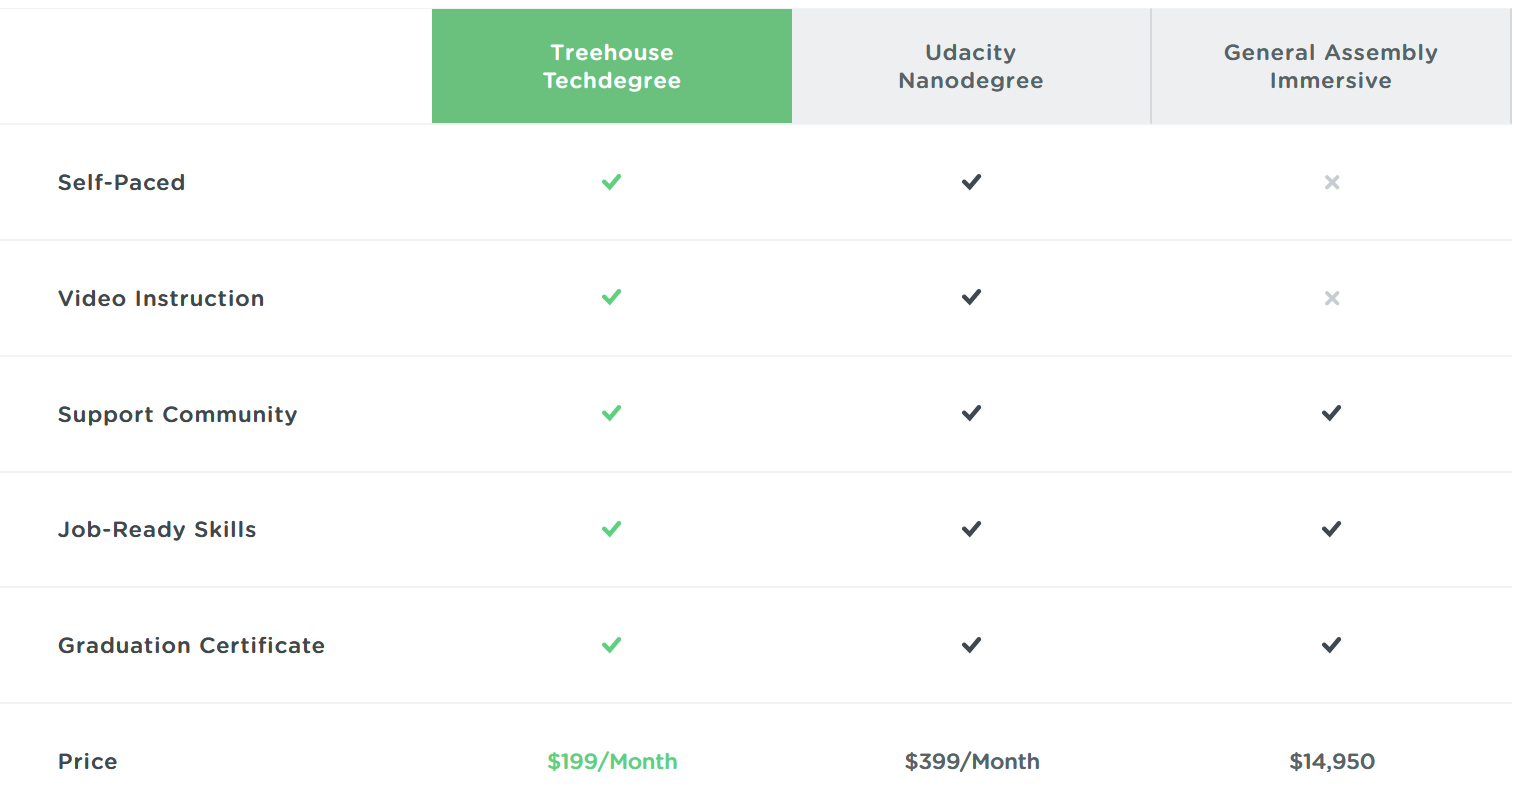This screenshot has width=1519, height=797.
Task: Click the Price row label
Action: 88,762
